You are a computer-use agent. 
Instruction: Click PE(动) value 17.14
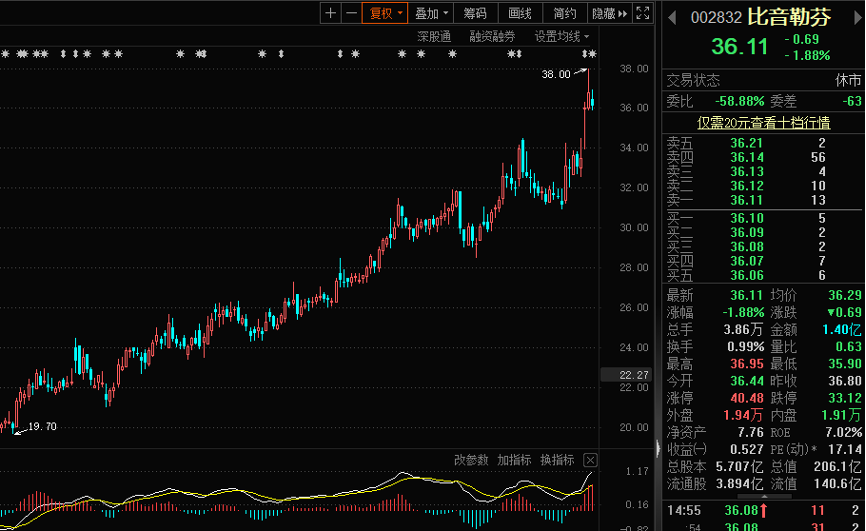click(845, 450)
